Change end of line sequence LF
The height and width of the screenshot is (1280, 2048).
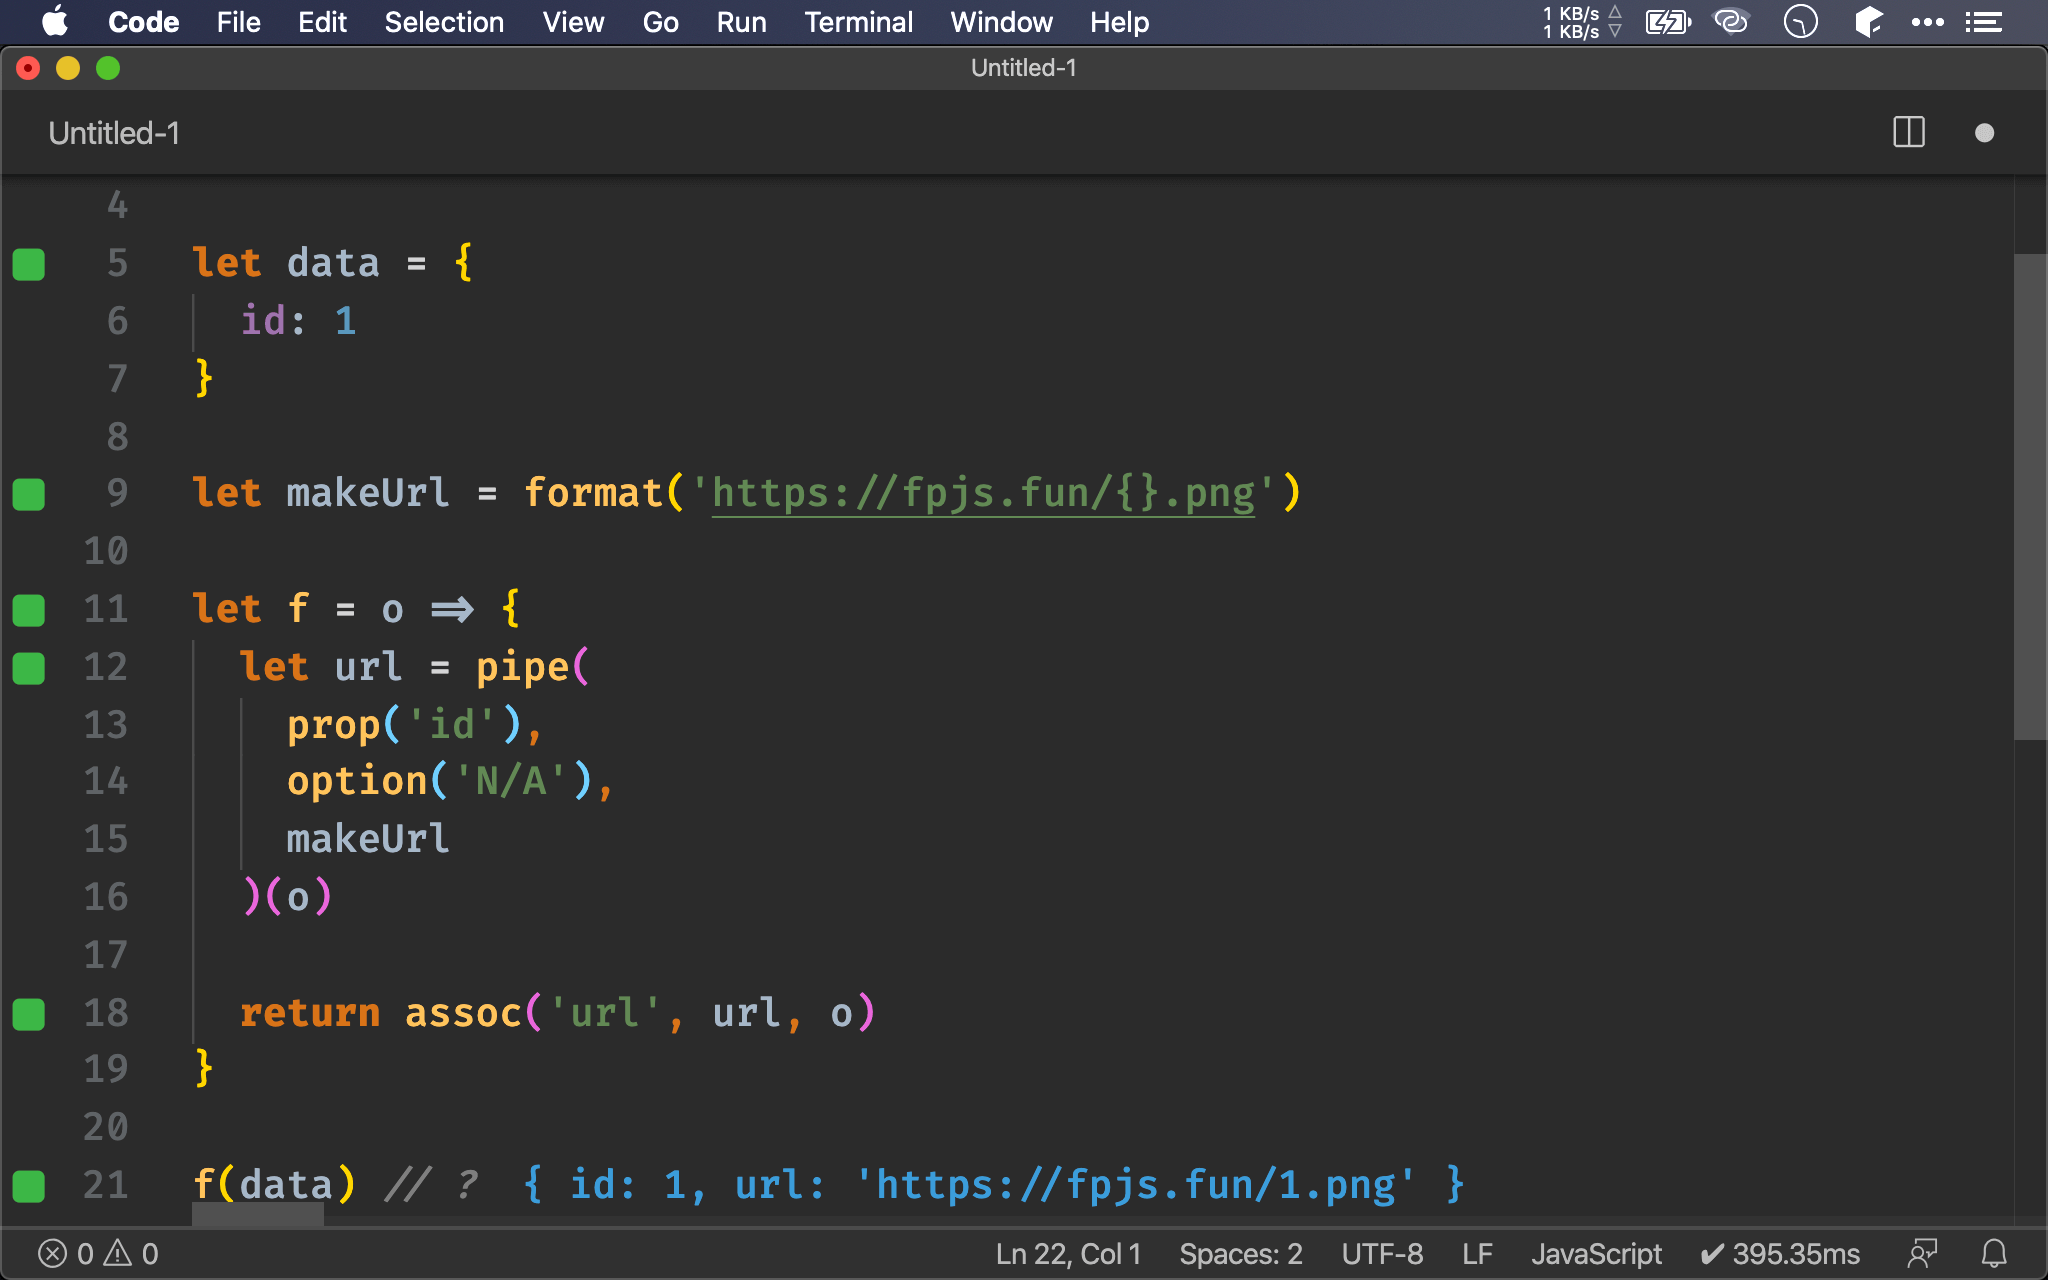[1477, 1254]
